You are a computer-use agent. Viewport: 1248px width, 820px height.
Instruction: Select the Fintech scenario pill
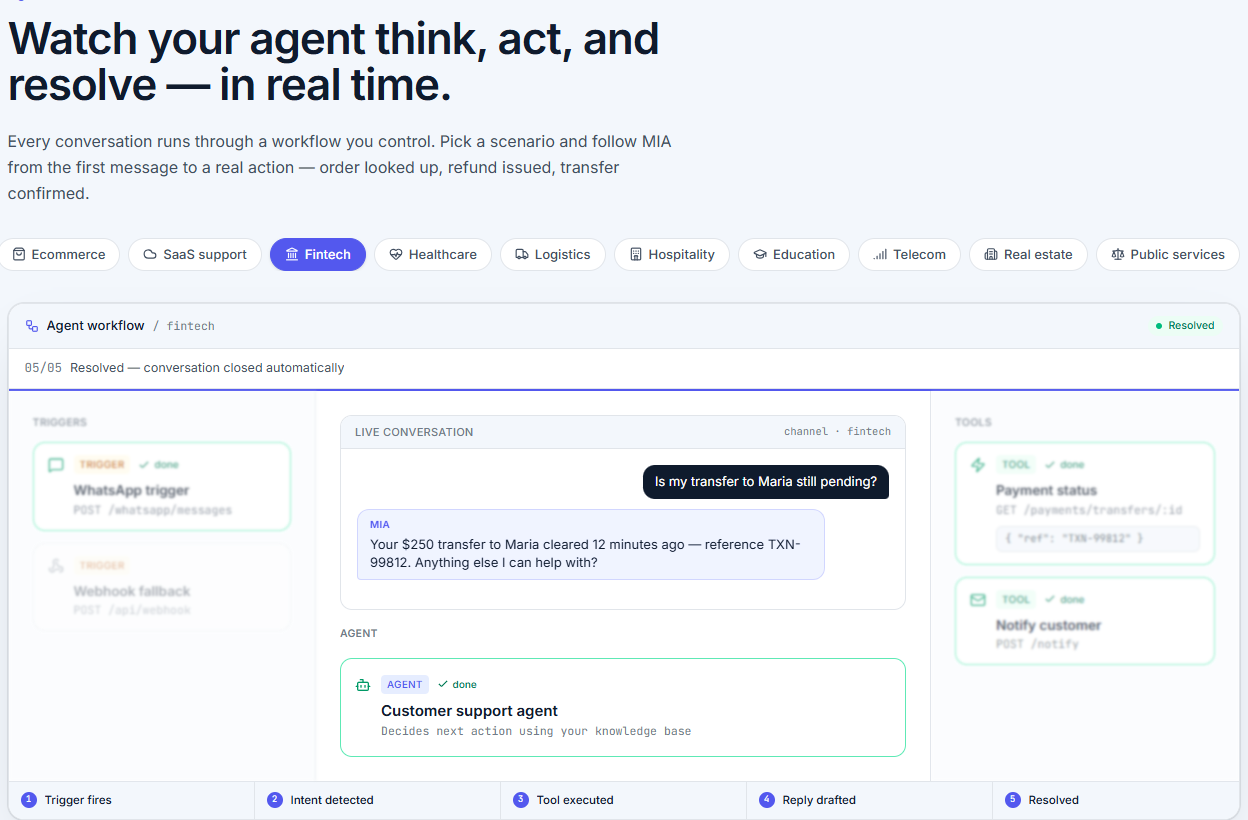click(x=318, y=254)
